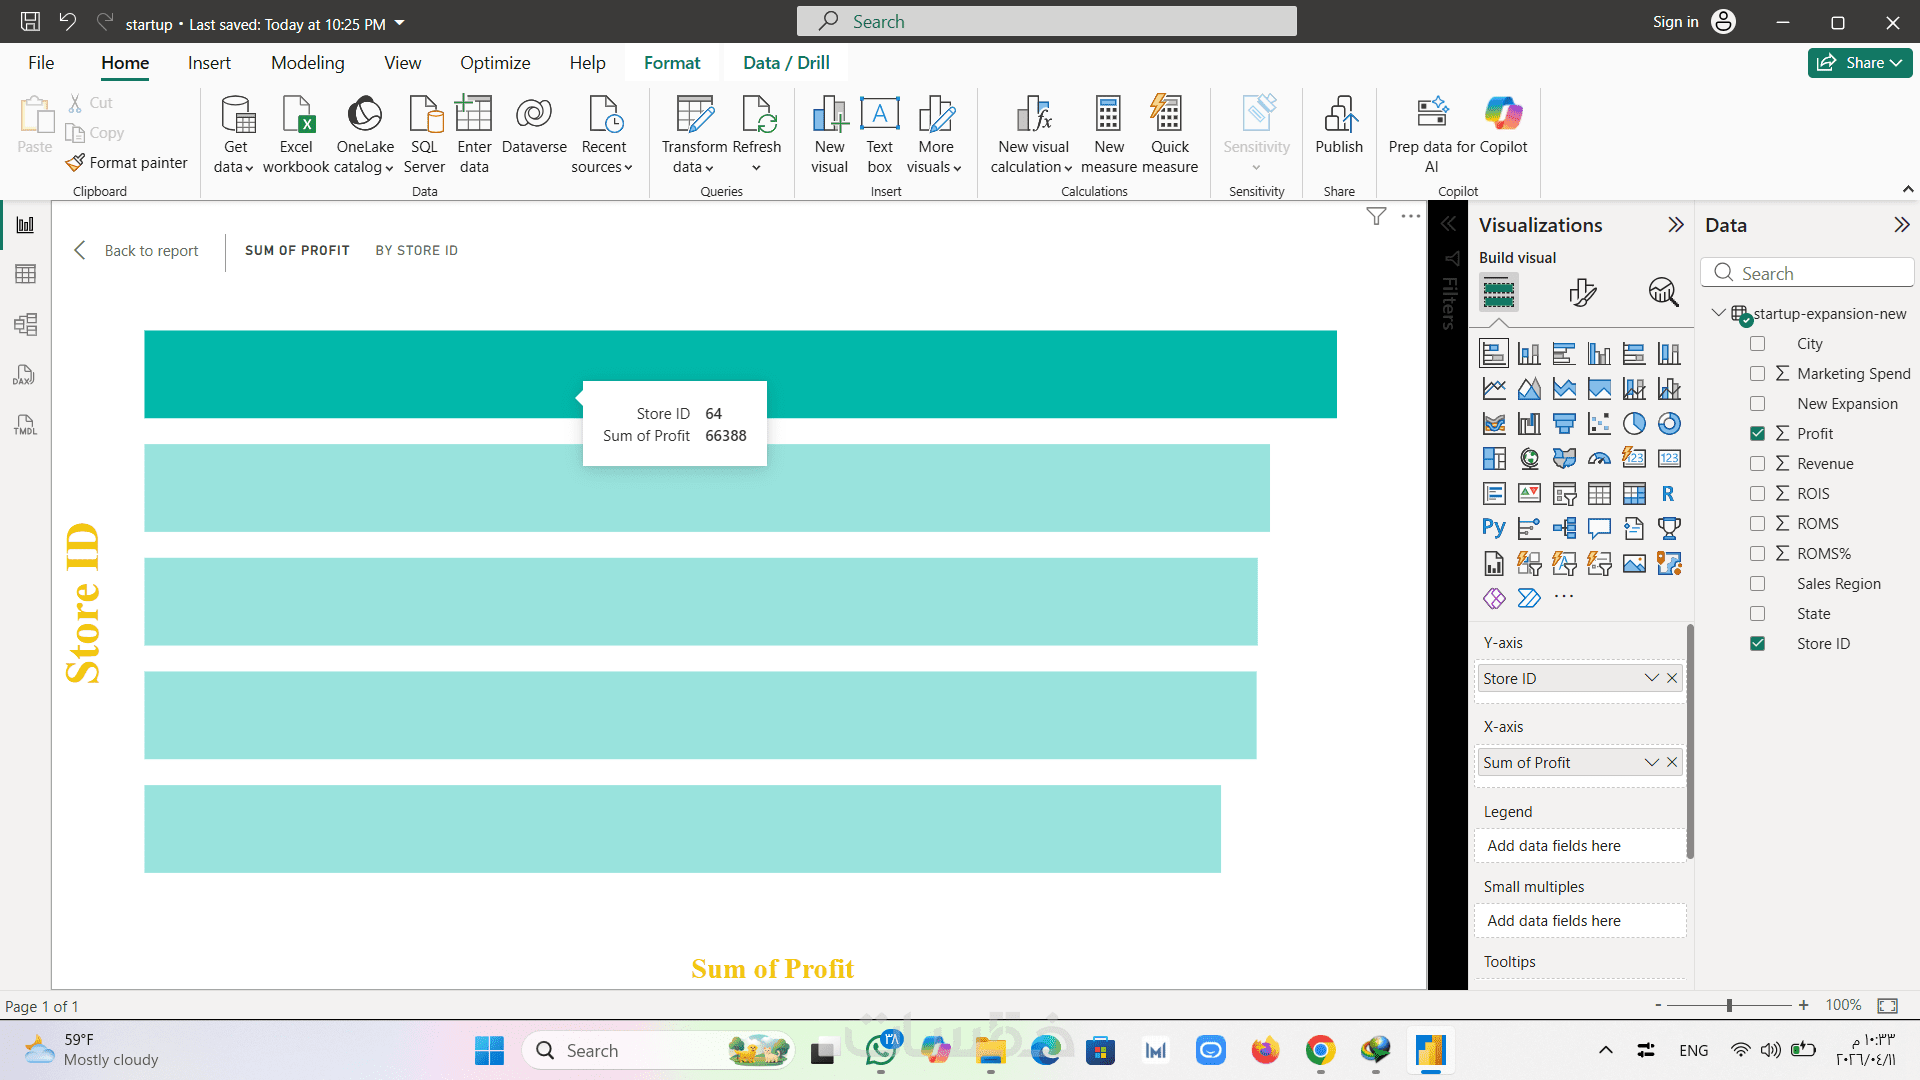Image resolution: width=1920 pixels, height=1080 pixels.
Task: Click the filter icon above the chart
Action: [x=1376, y=216]
